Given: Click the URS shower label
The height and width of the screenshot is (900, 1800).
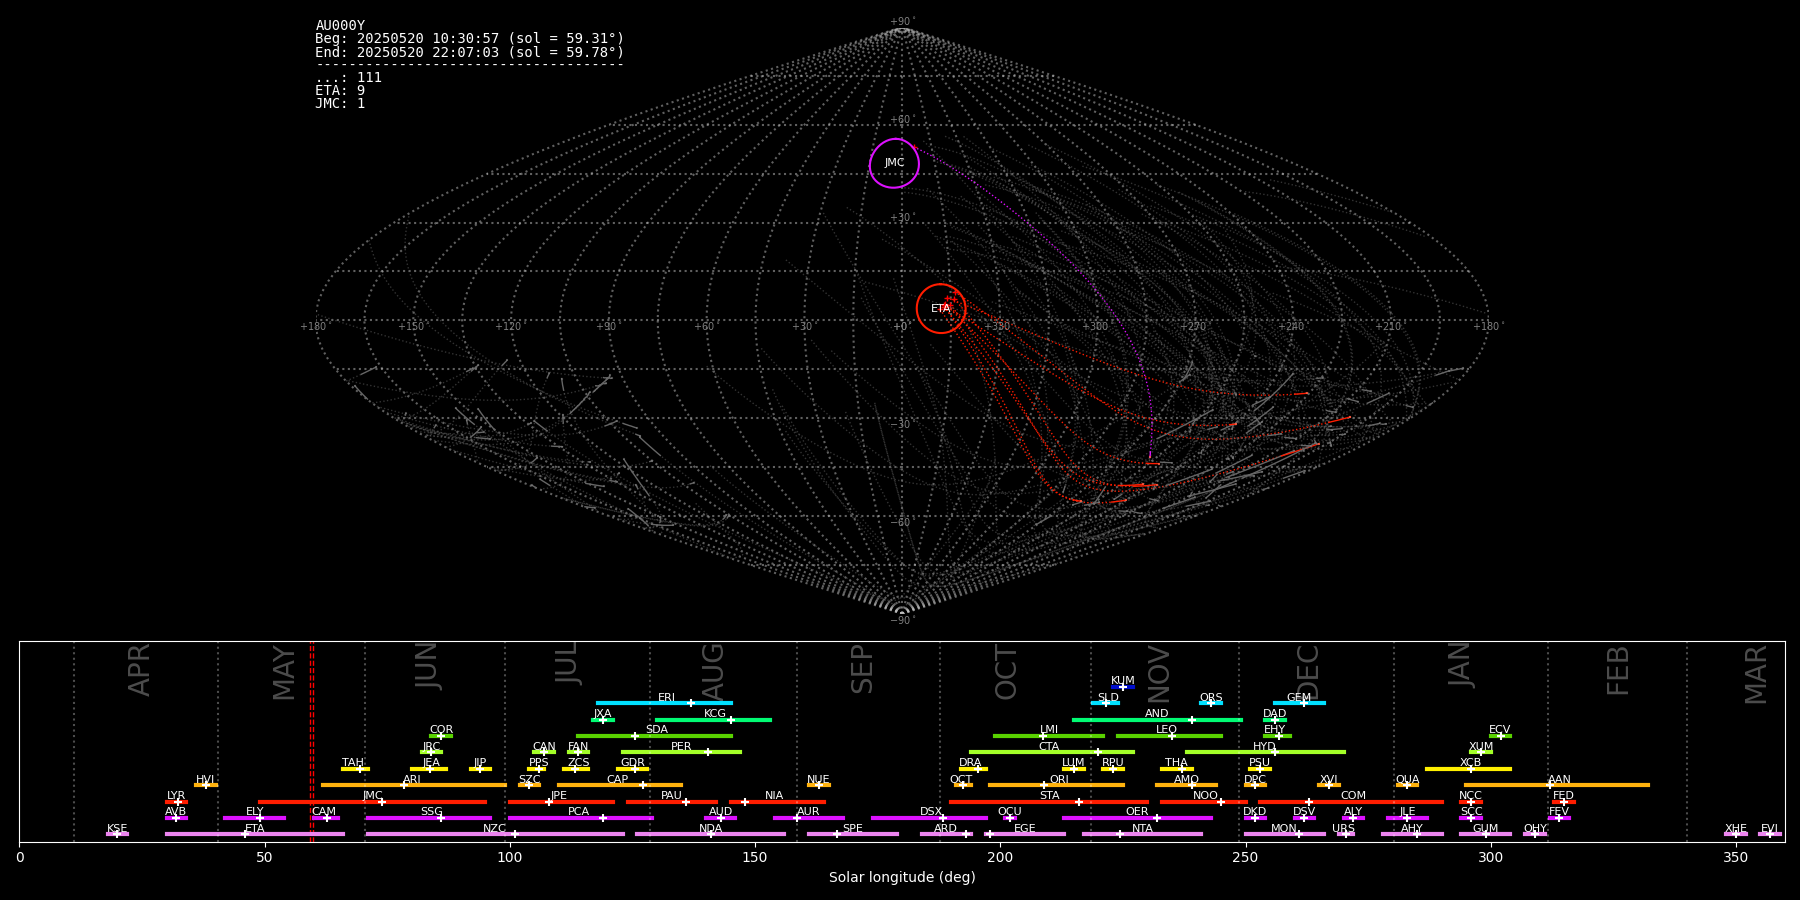Looking at the screenshot, I should (x=1344, y=829).
